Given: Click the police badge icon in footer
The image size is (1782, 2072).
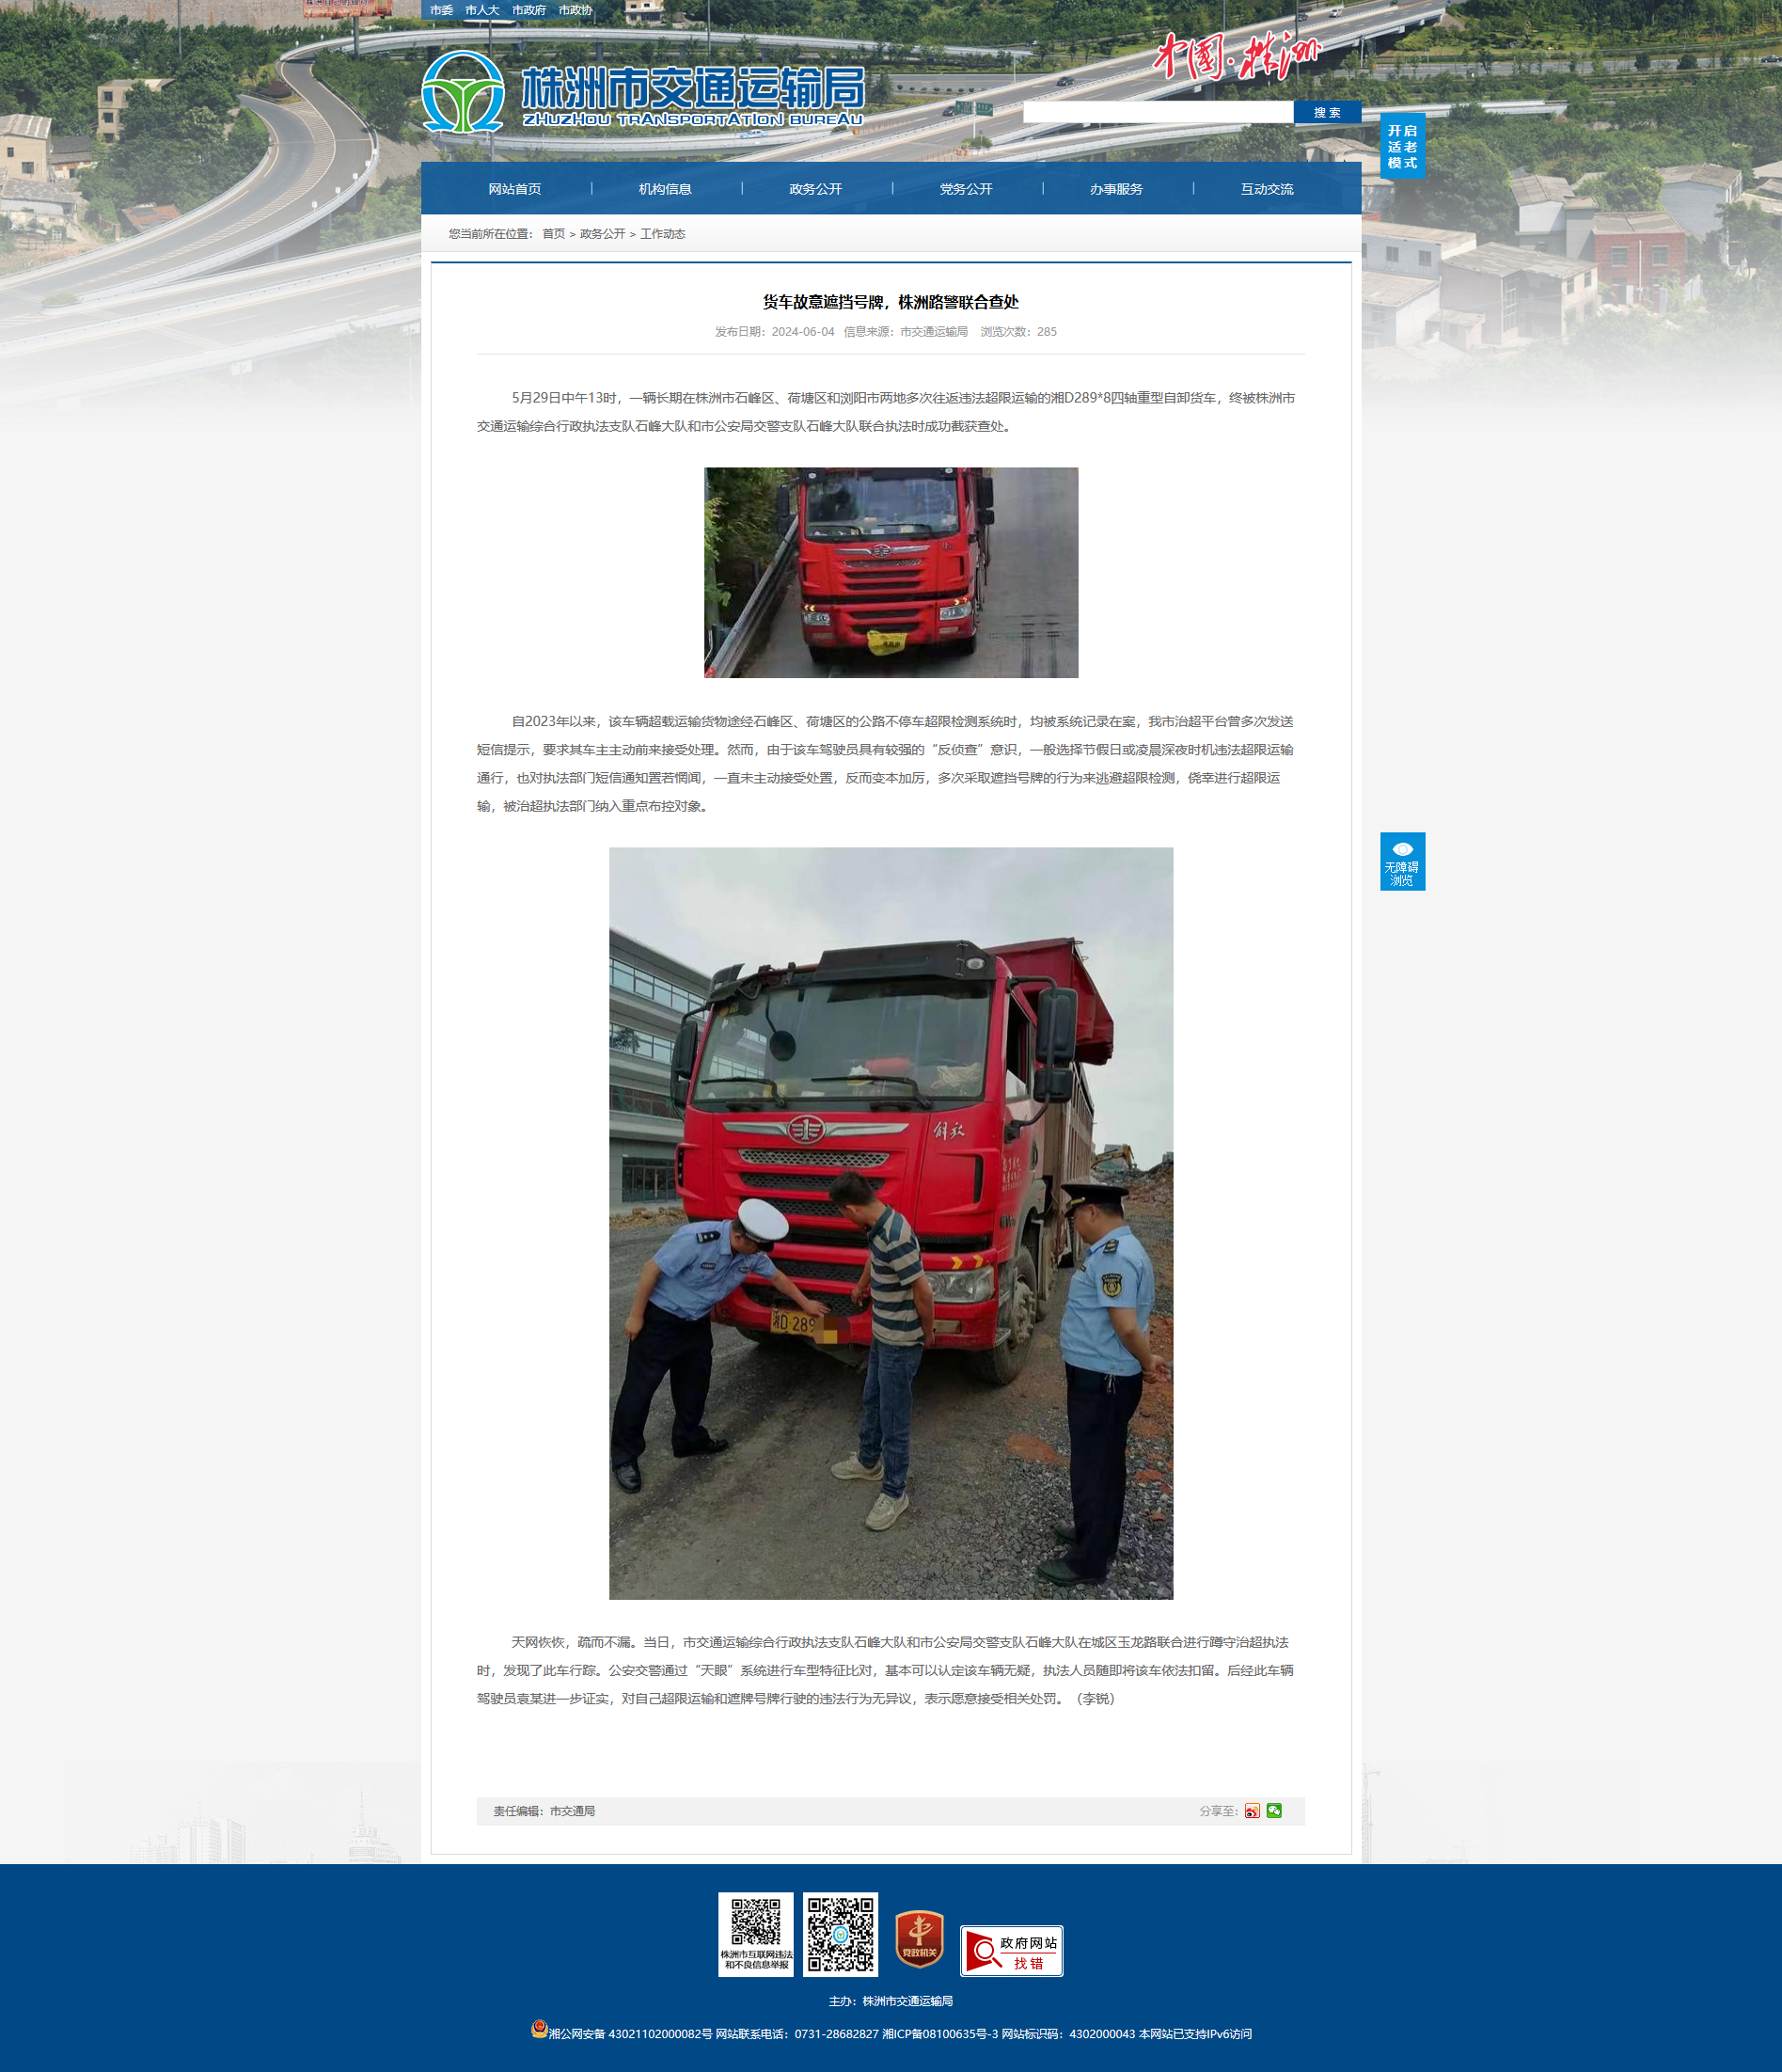Looking at the screenshot, I should [x=539, y=2028].
